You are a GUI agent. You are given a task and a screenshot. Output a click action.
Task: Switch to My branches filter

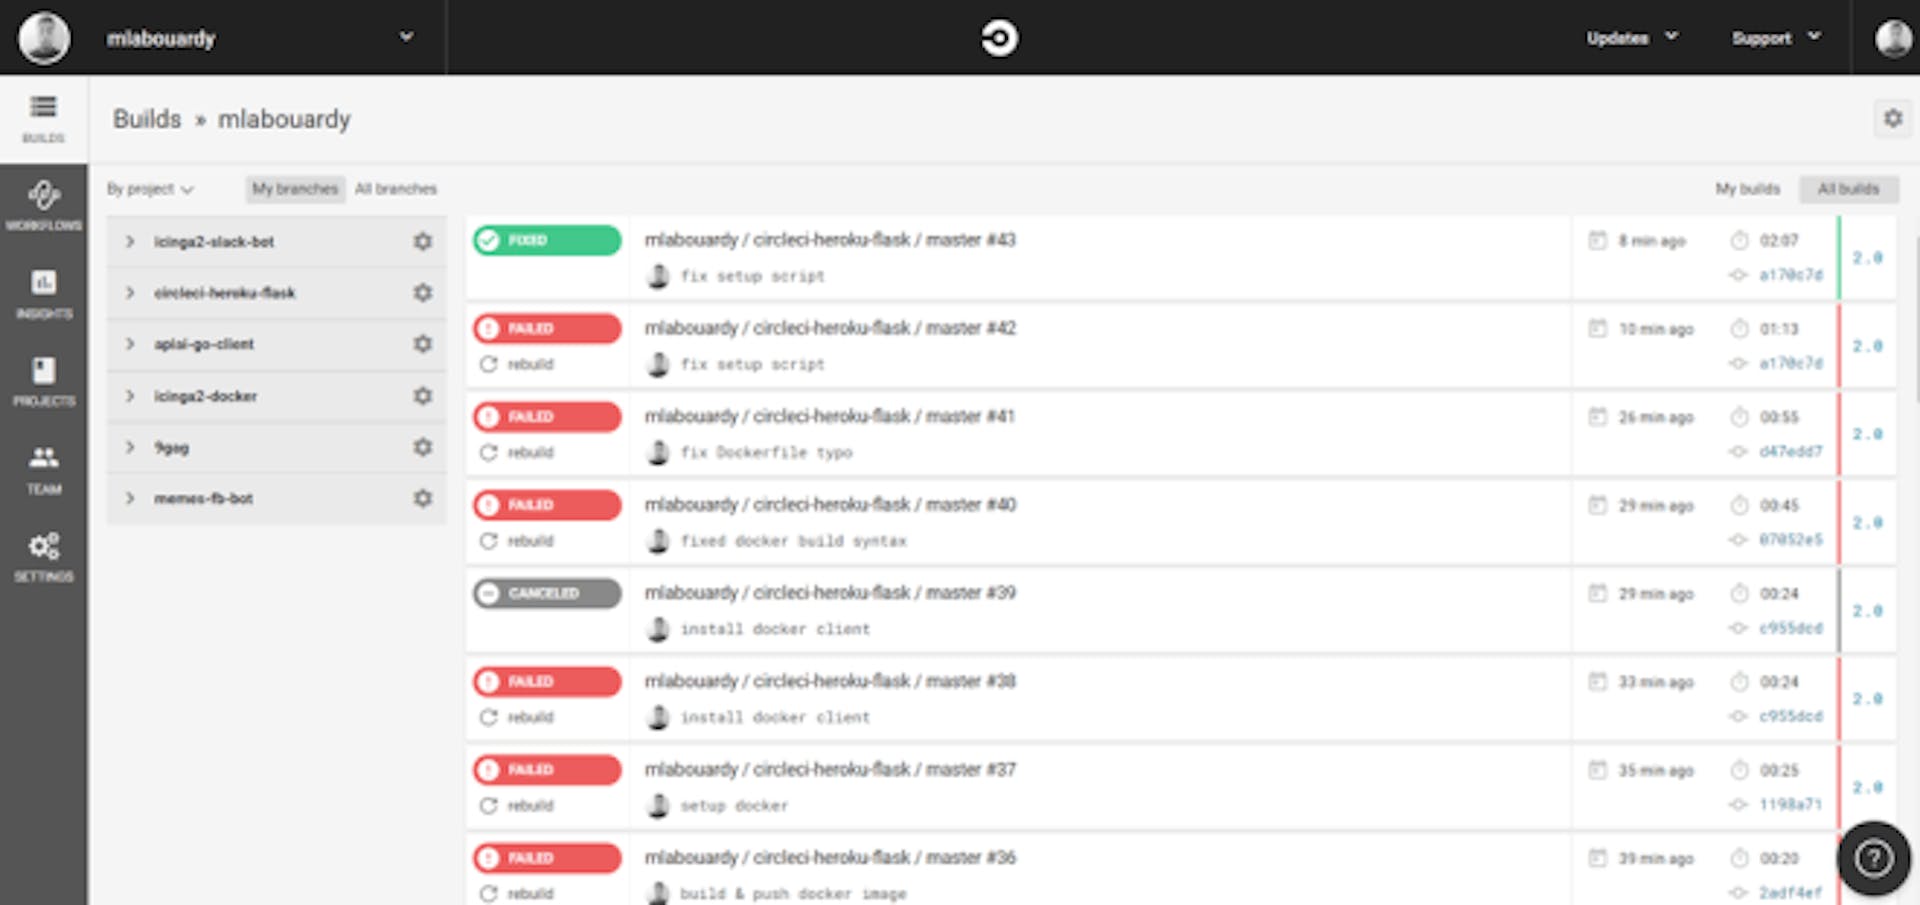[x=295, y=189]
